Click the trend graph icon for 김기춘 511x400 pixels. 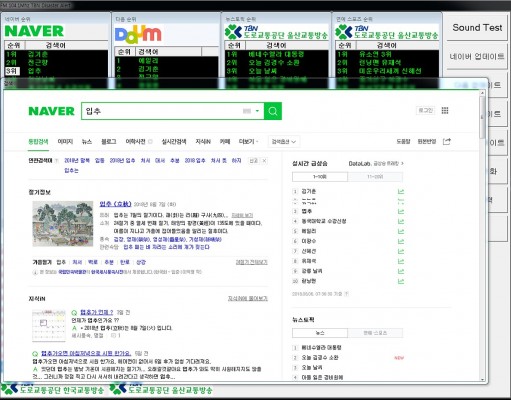pos(401,192)
